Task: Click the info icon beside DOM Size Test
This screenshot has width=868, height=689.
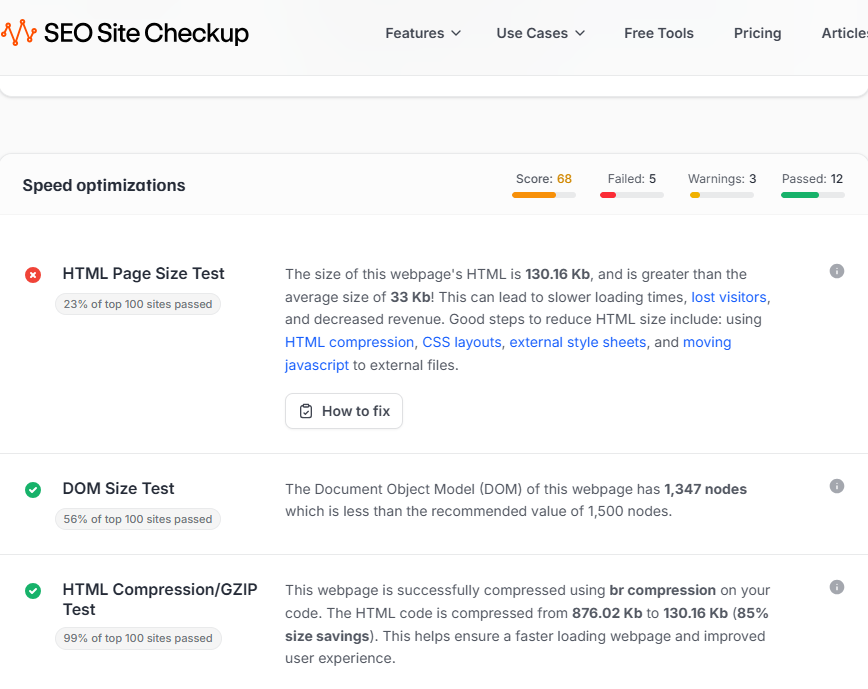Action: point(837,486)
